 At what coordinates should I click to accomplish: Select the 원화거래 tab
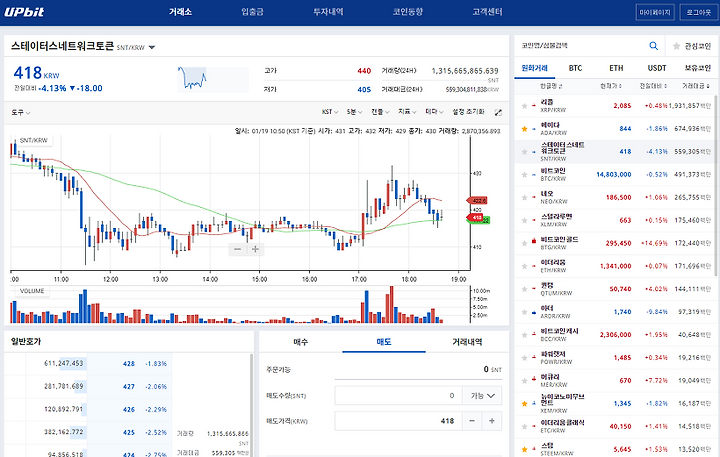pyautogui.click(x=534, y=68)
